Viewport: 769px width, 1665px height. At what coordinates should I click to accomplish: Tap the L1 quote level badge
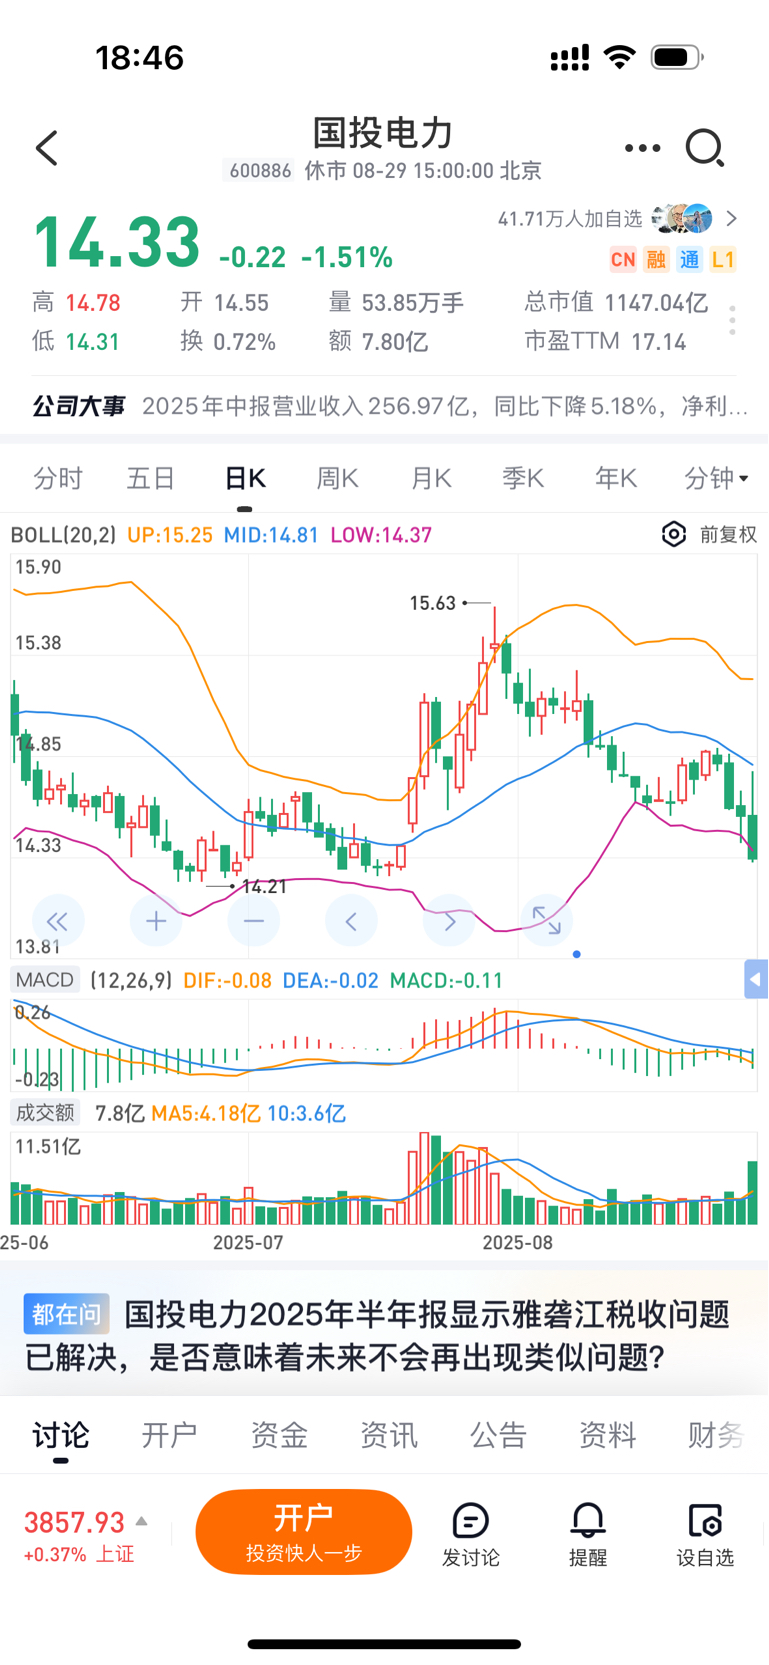(723, 260)
